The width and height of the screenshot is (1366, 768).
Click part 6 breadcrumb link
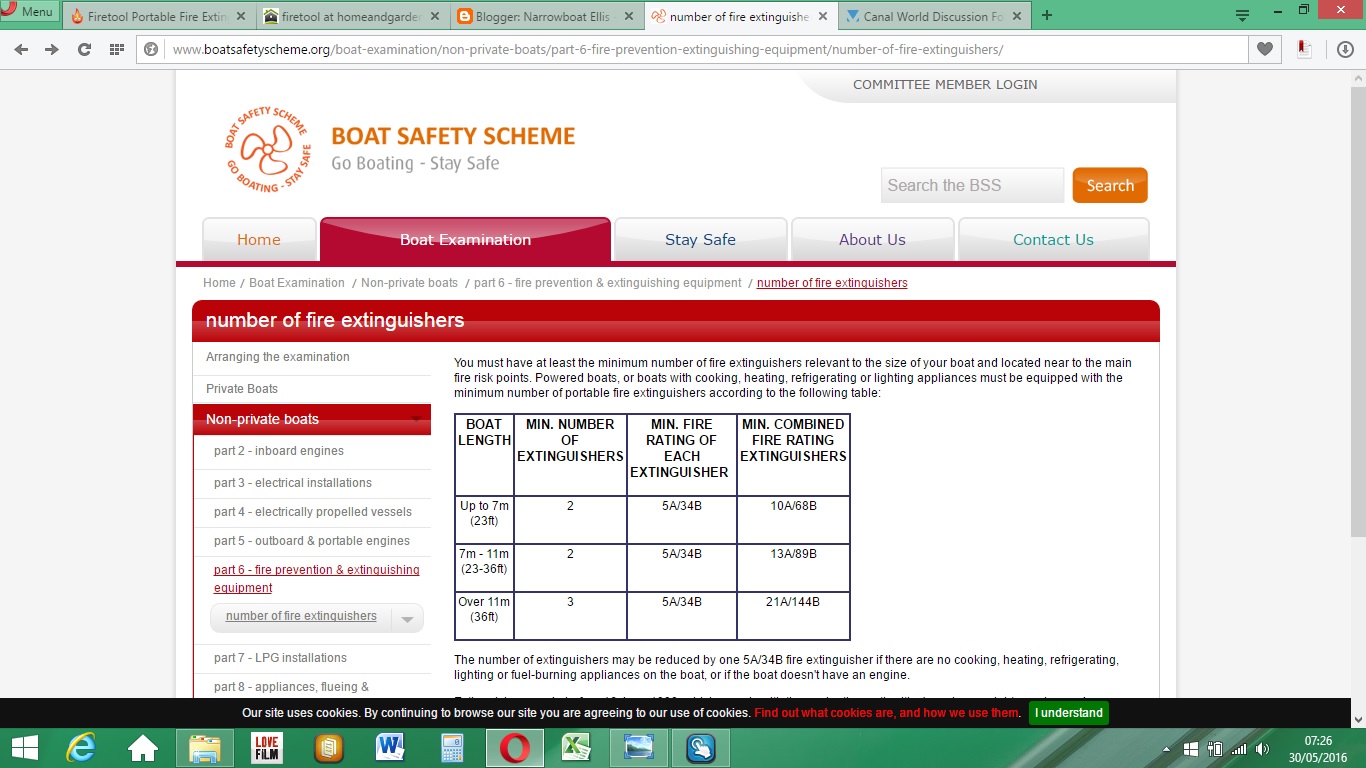(x=608, y=283)
